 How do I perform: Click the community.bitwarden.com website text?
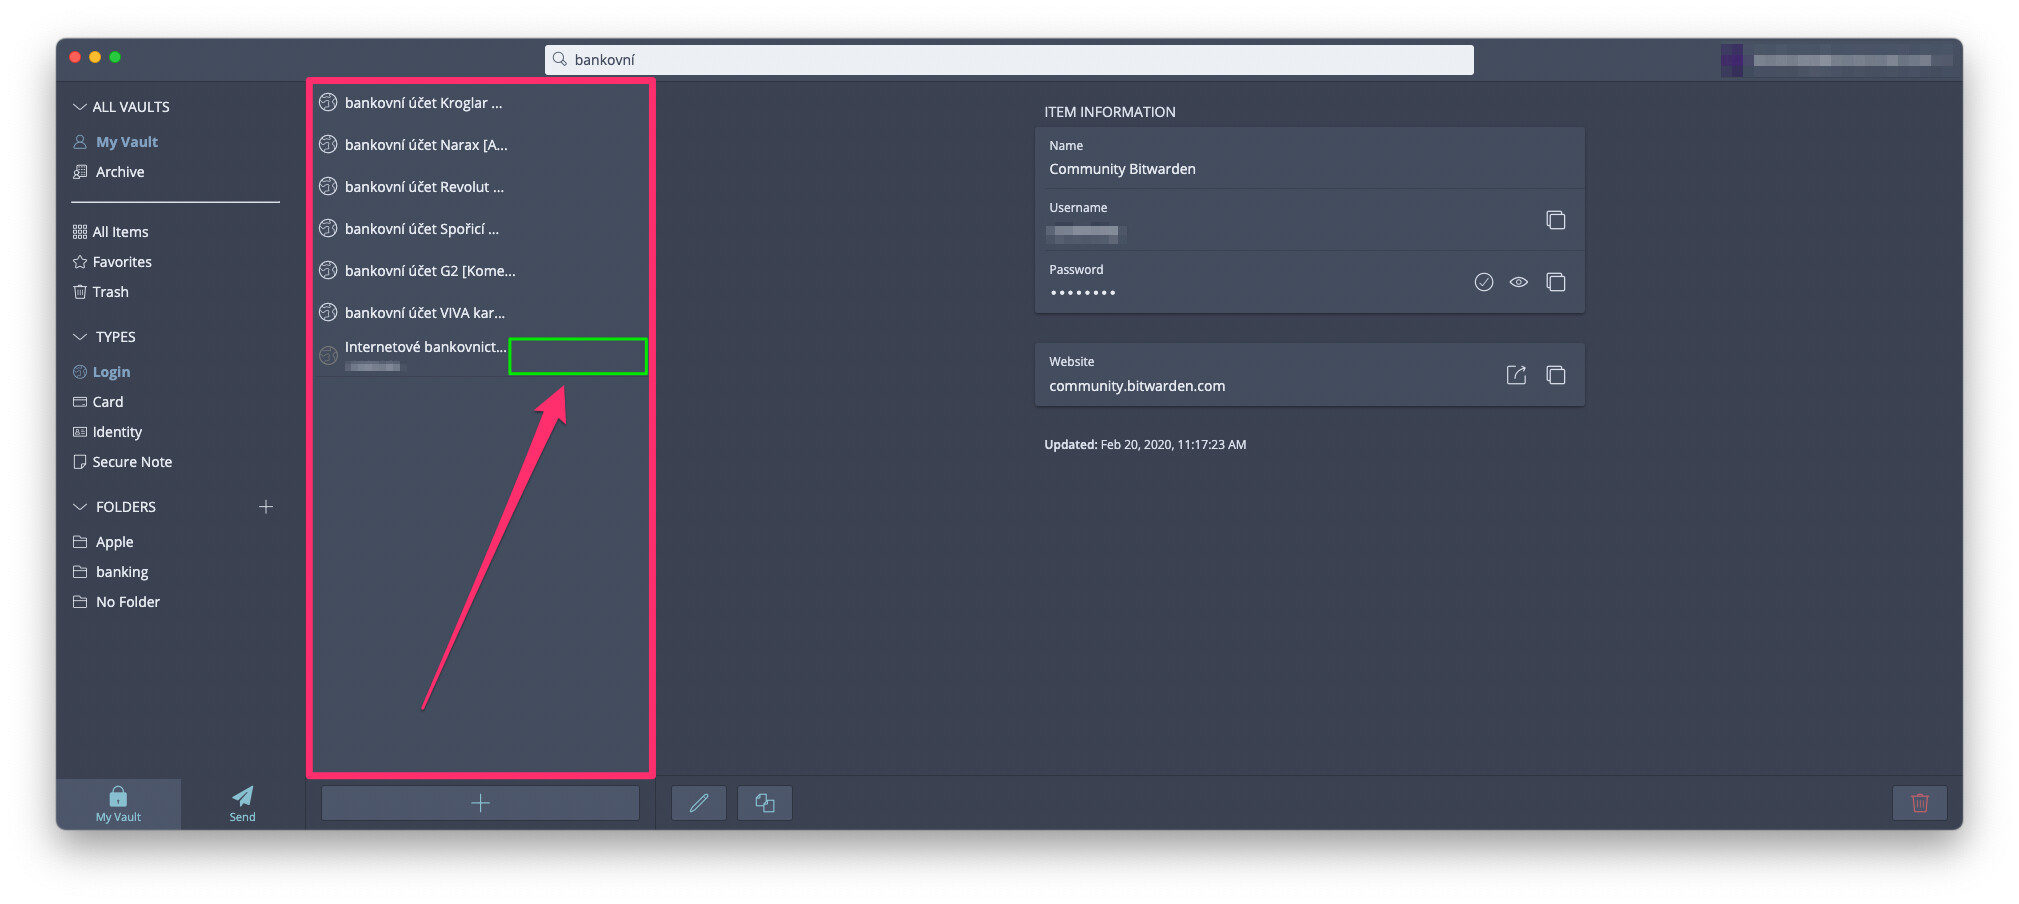tap(1137, 386)
